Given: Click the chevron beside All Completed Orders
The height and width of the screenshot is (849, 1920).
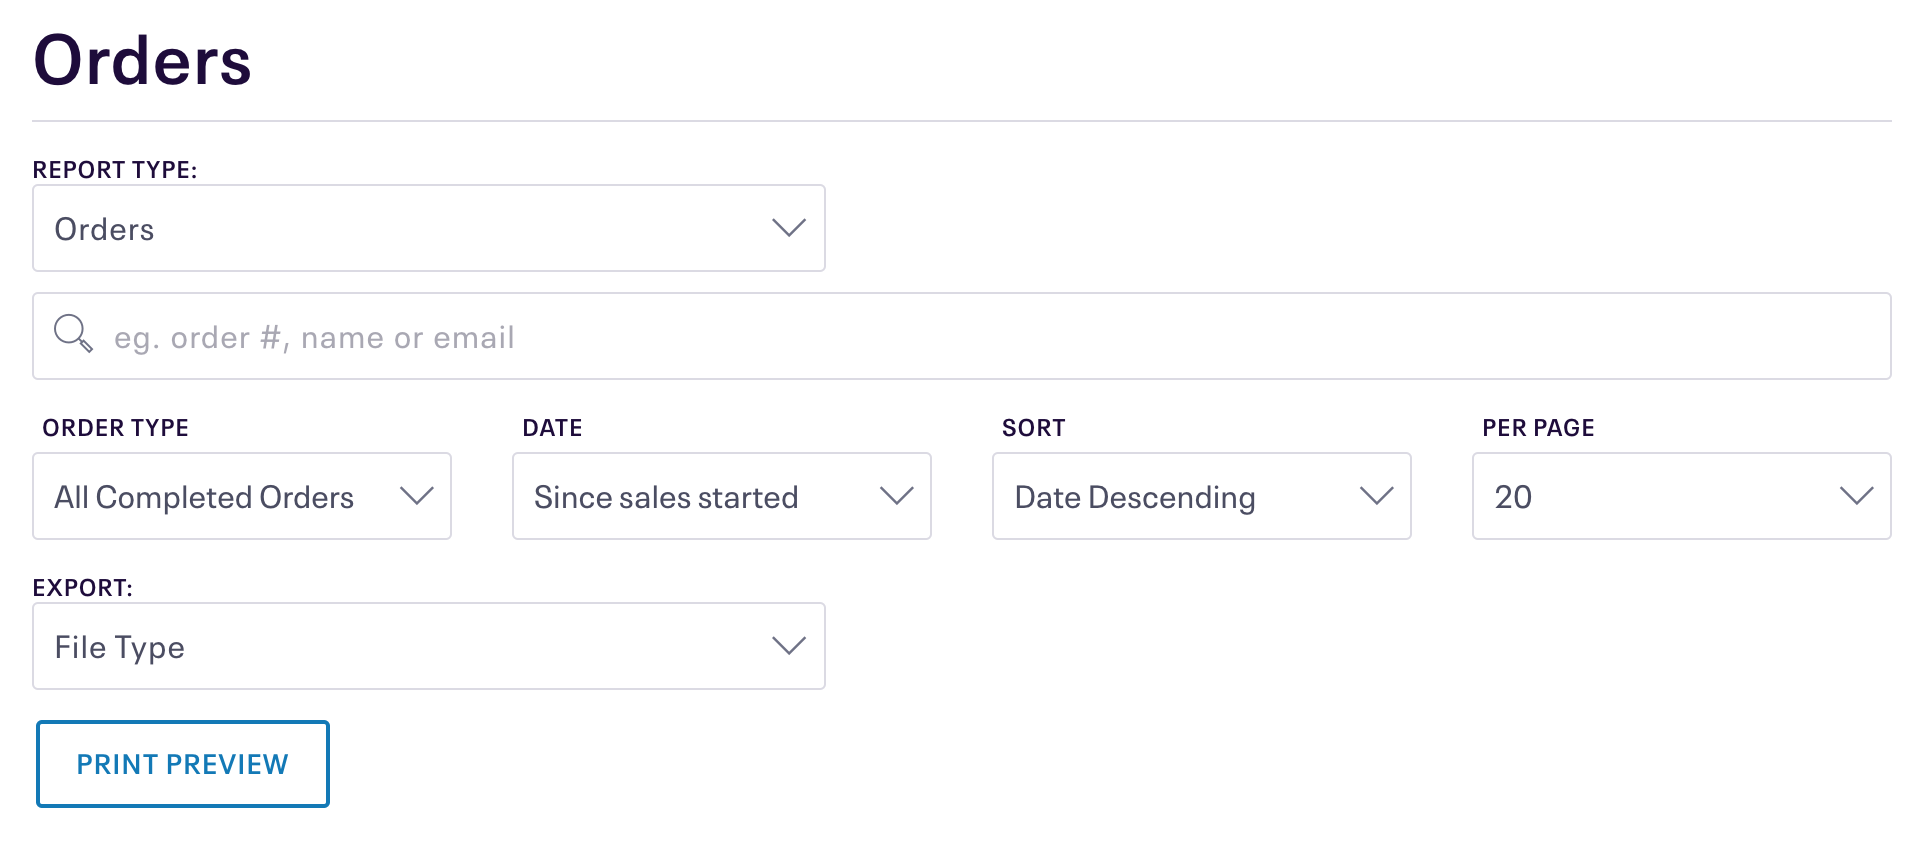Looking at the screenshot, I should coord(416,496).
